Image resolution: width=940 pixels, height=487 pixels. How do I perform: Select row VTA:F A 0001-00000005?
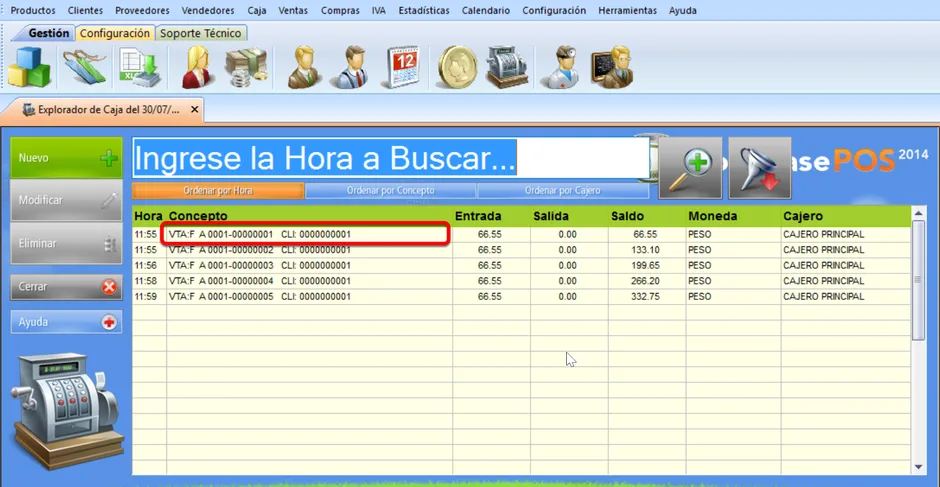coord(521,297)
